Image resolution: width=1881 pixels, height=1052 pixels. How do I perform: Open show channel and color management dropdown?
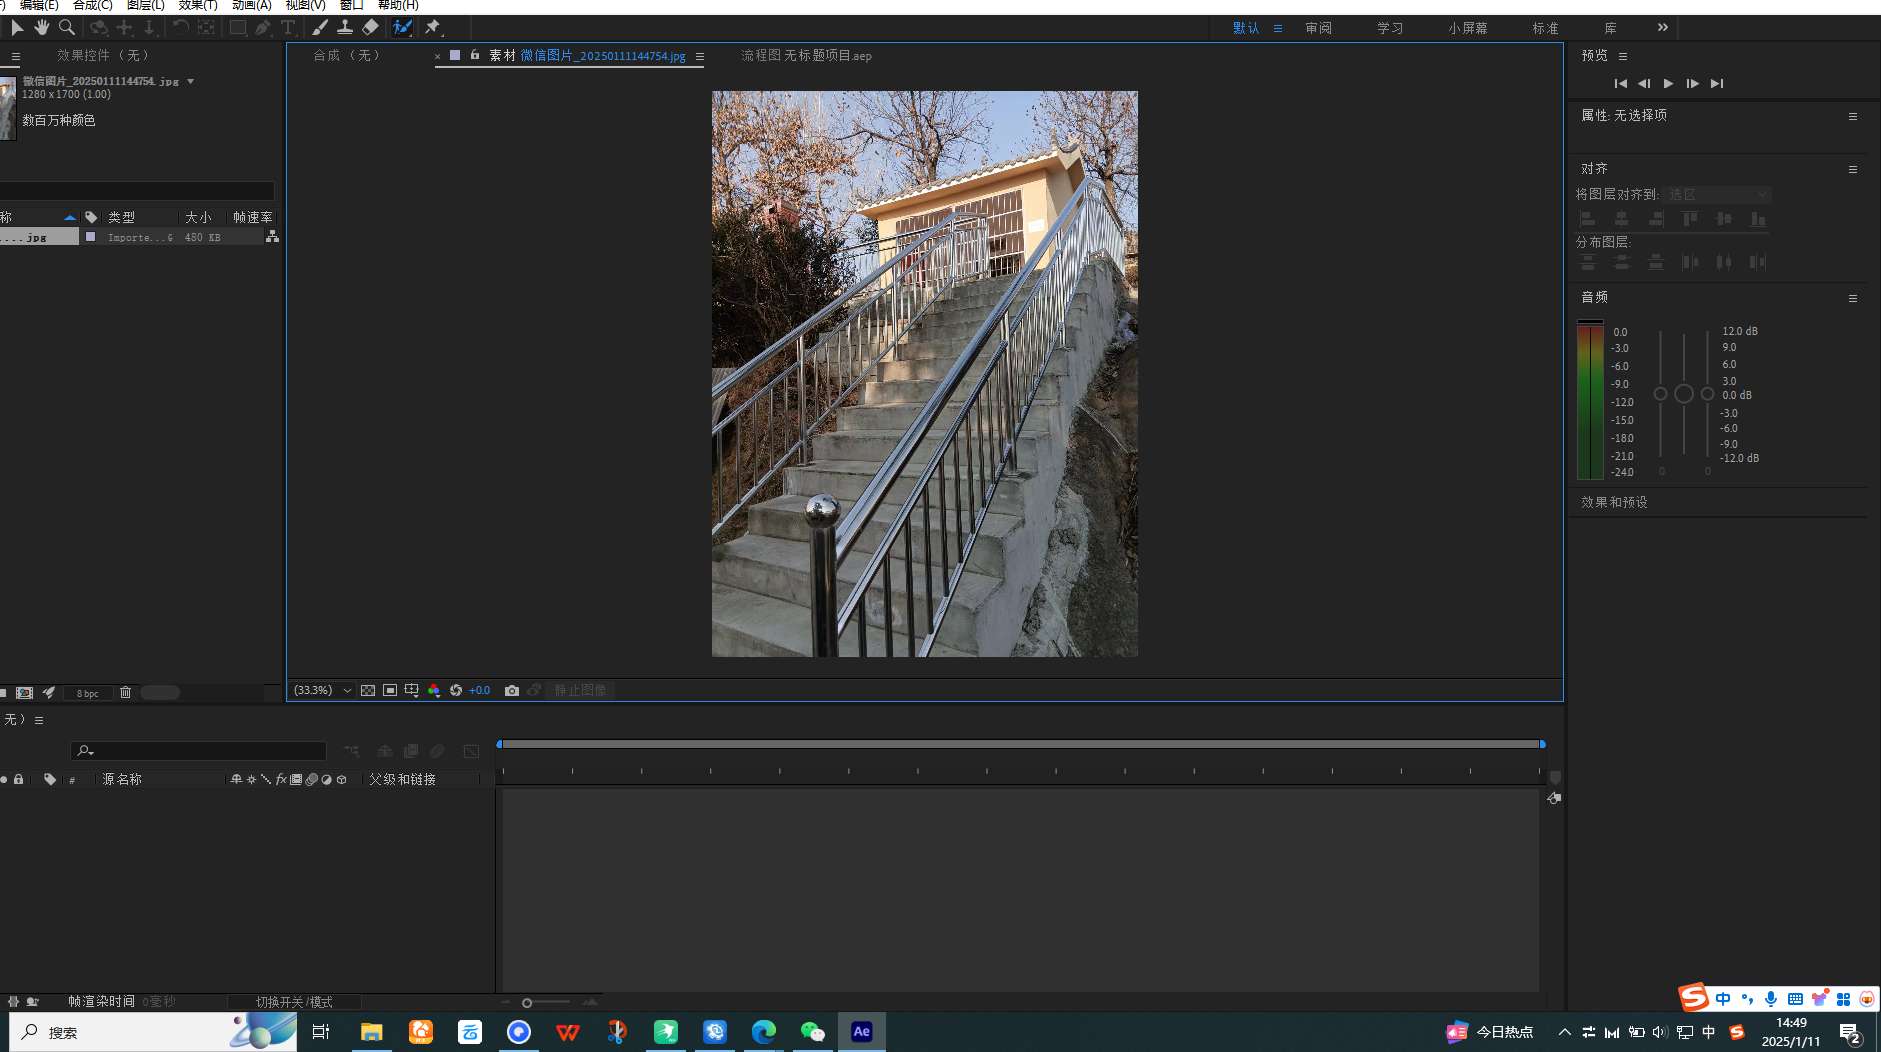click(x=434, y=690)
